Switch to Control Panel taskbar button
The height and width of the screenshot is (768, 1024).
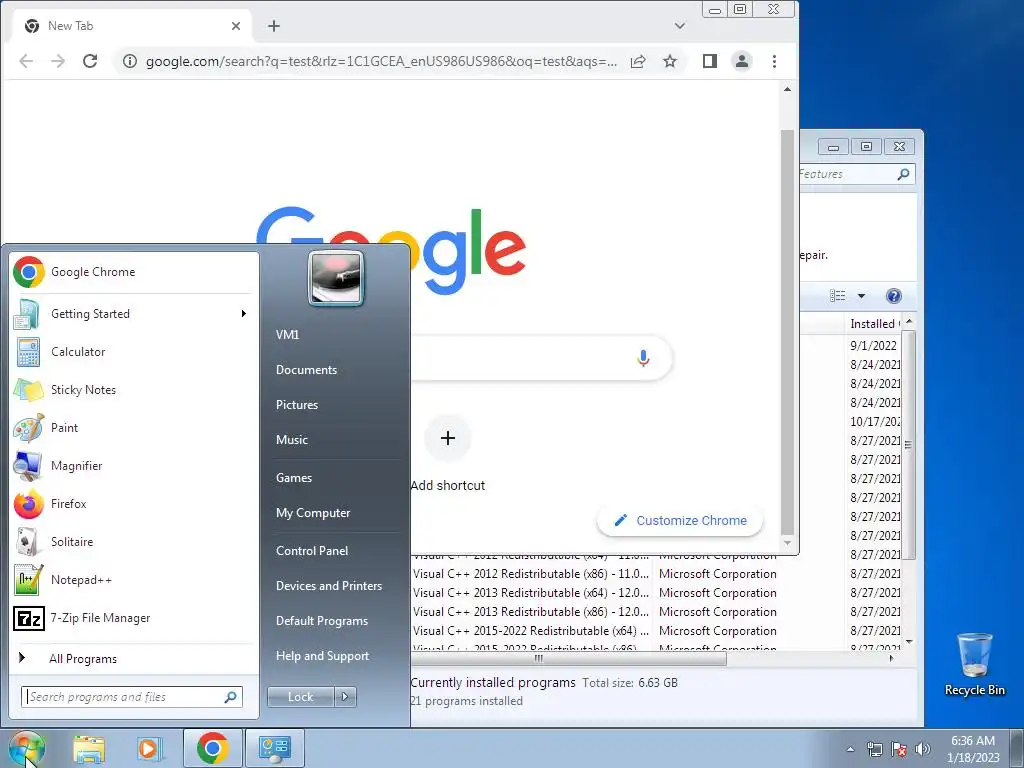coord(275,748)
